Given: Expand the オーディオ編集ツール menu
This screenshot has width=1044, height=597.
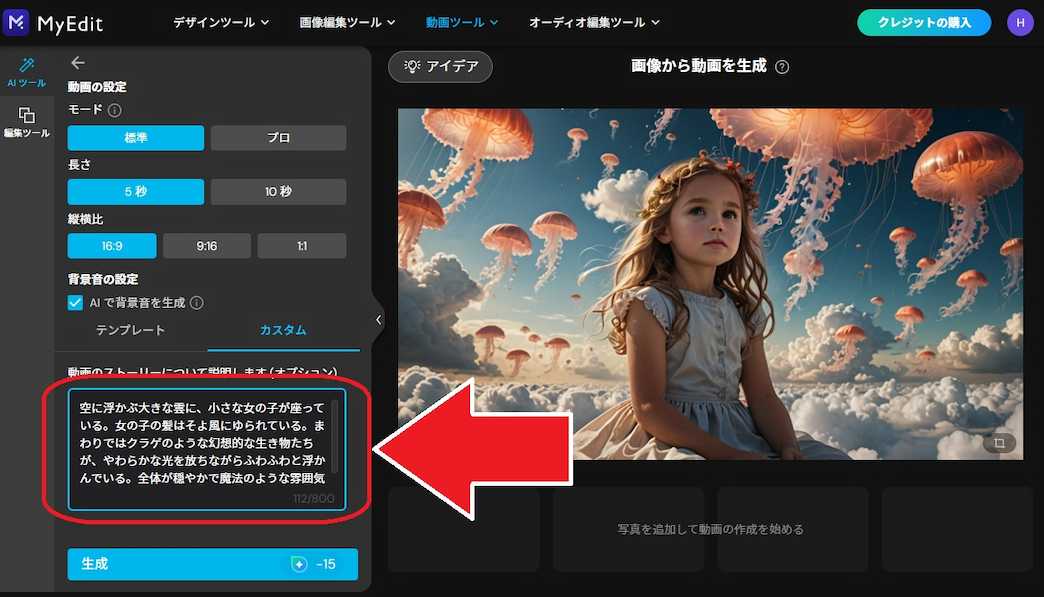Looking at the screenshot, I should pos(593,20).
